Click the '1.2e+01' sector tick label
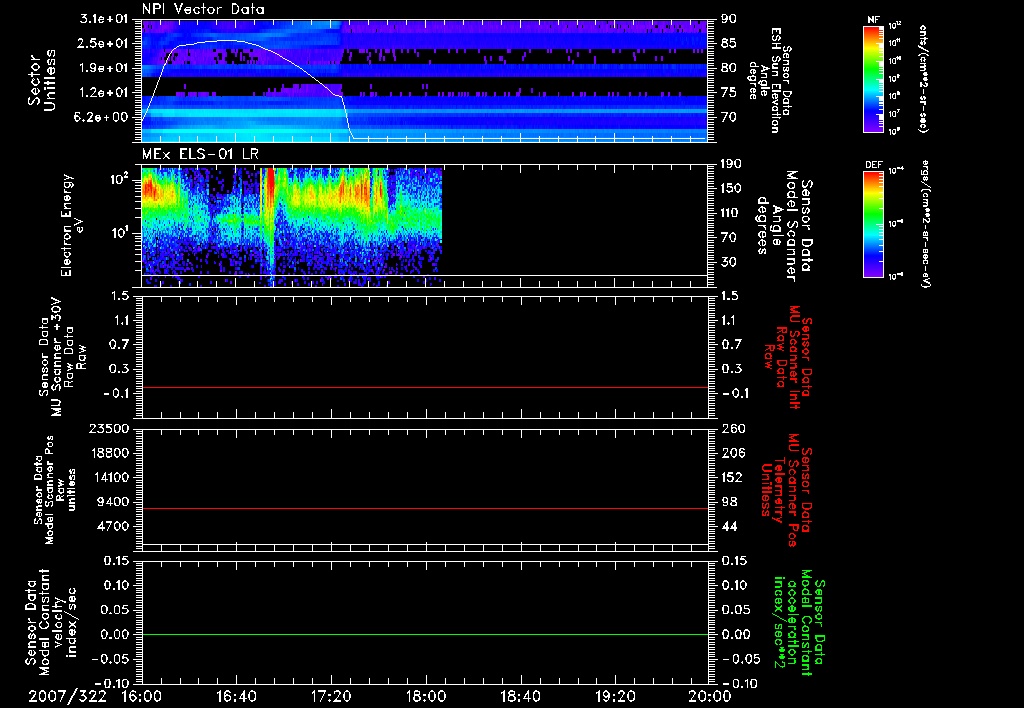 pos(104,93)
